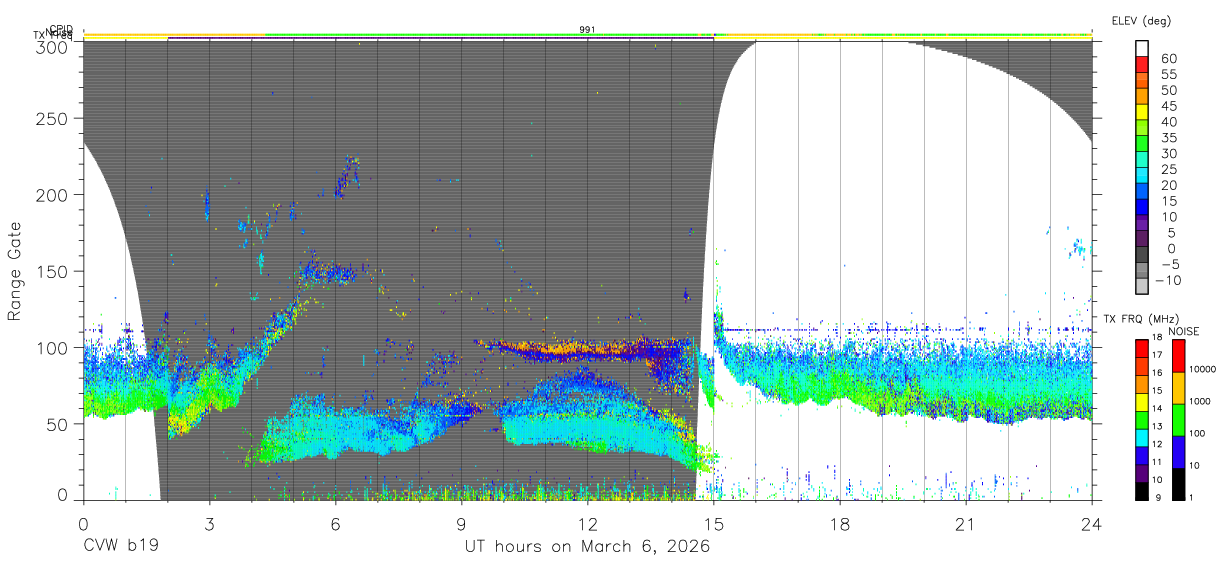Image resolution: width=1228 pixels, height=567 pixels.
Task: Click the '−5' label in ELEV legend
Action: point(1168,264)
